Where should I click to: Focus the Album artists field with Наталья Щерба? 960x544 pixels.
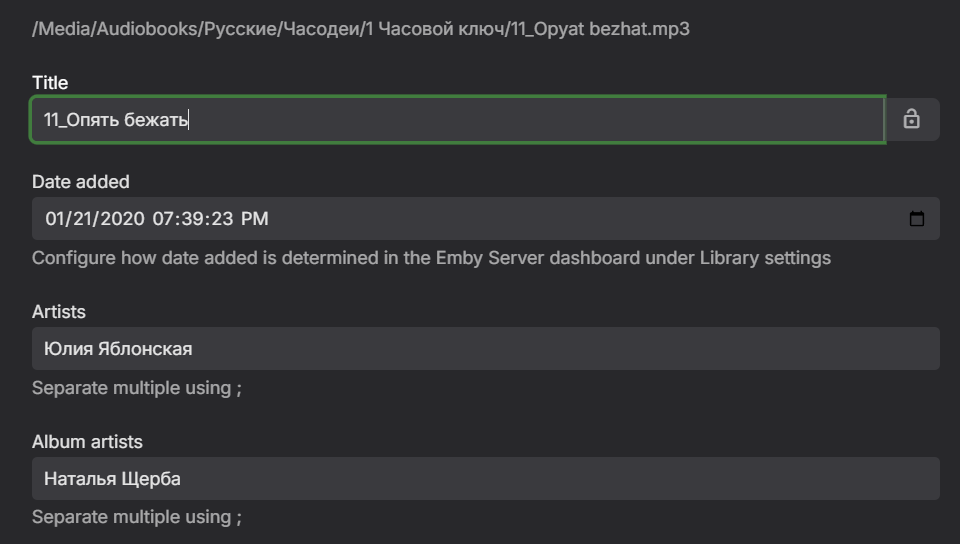coord(485,479)
